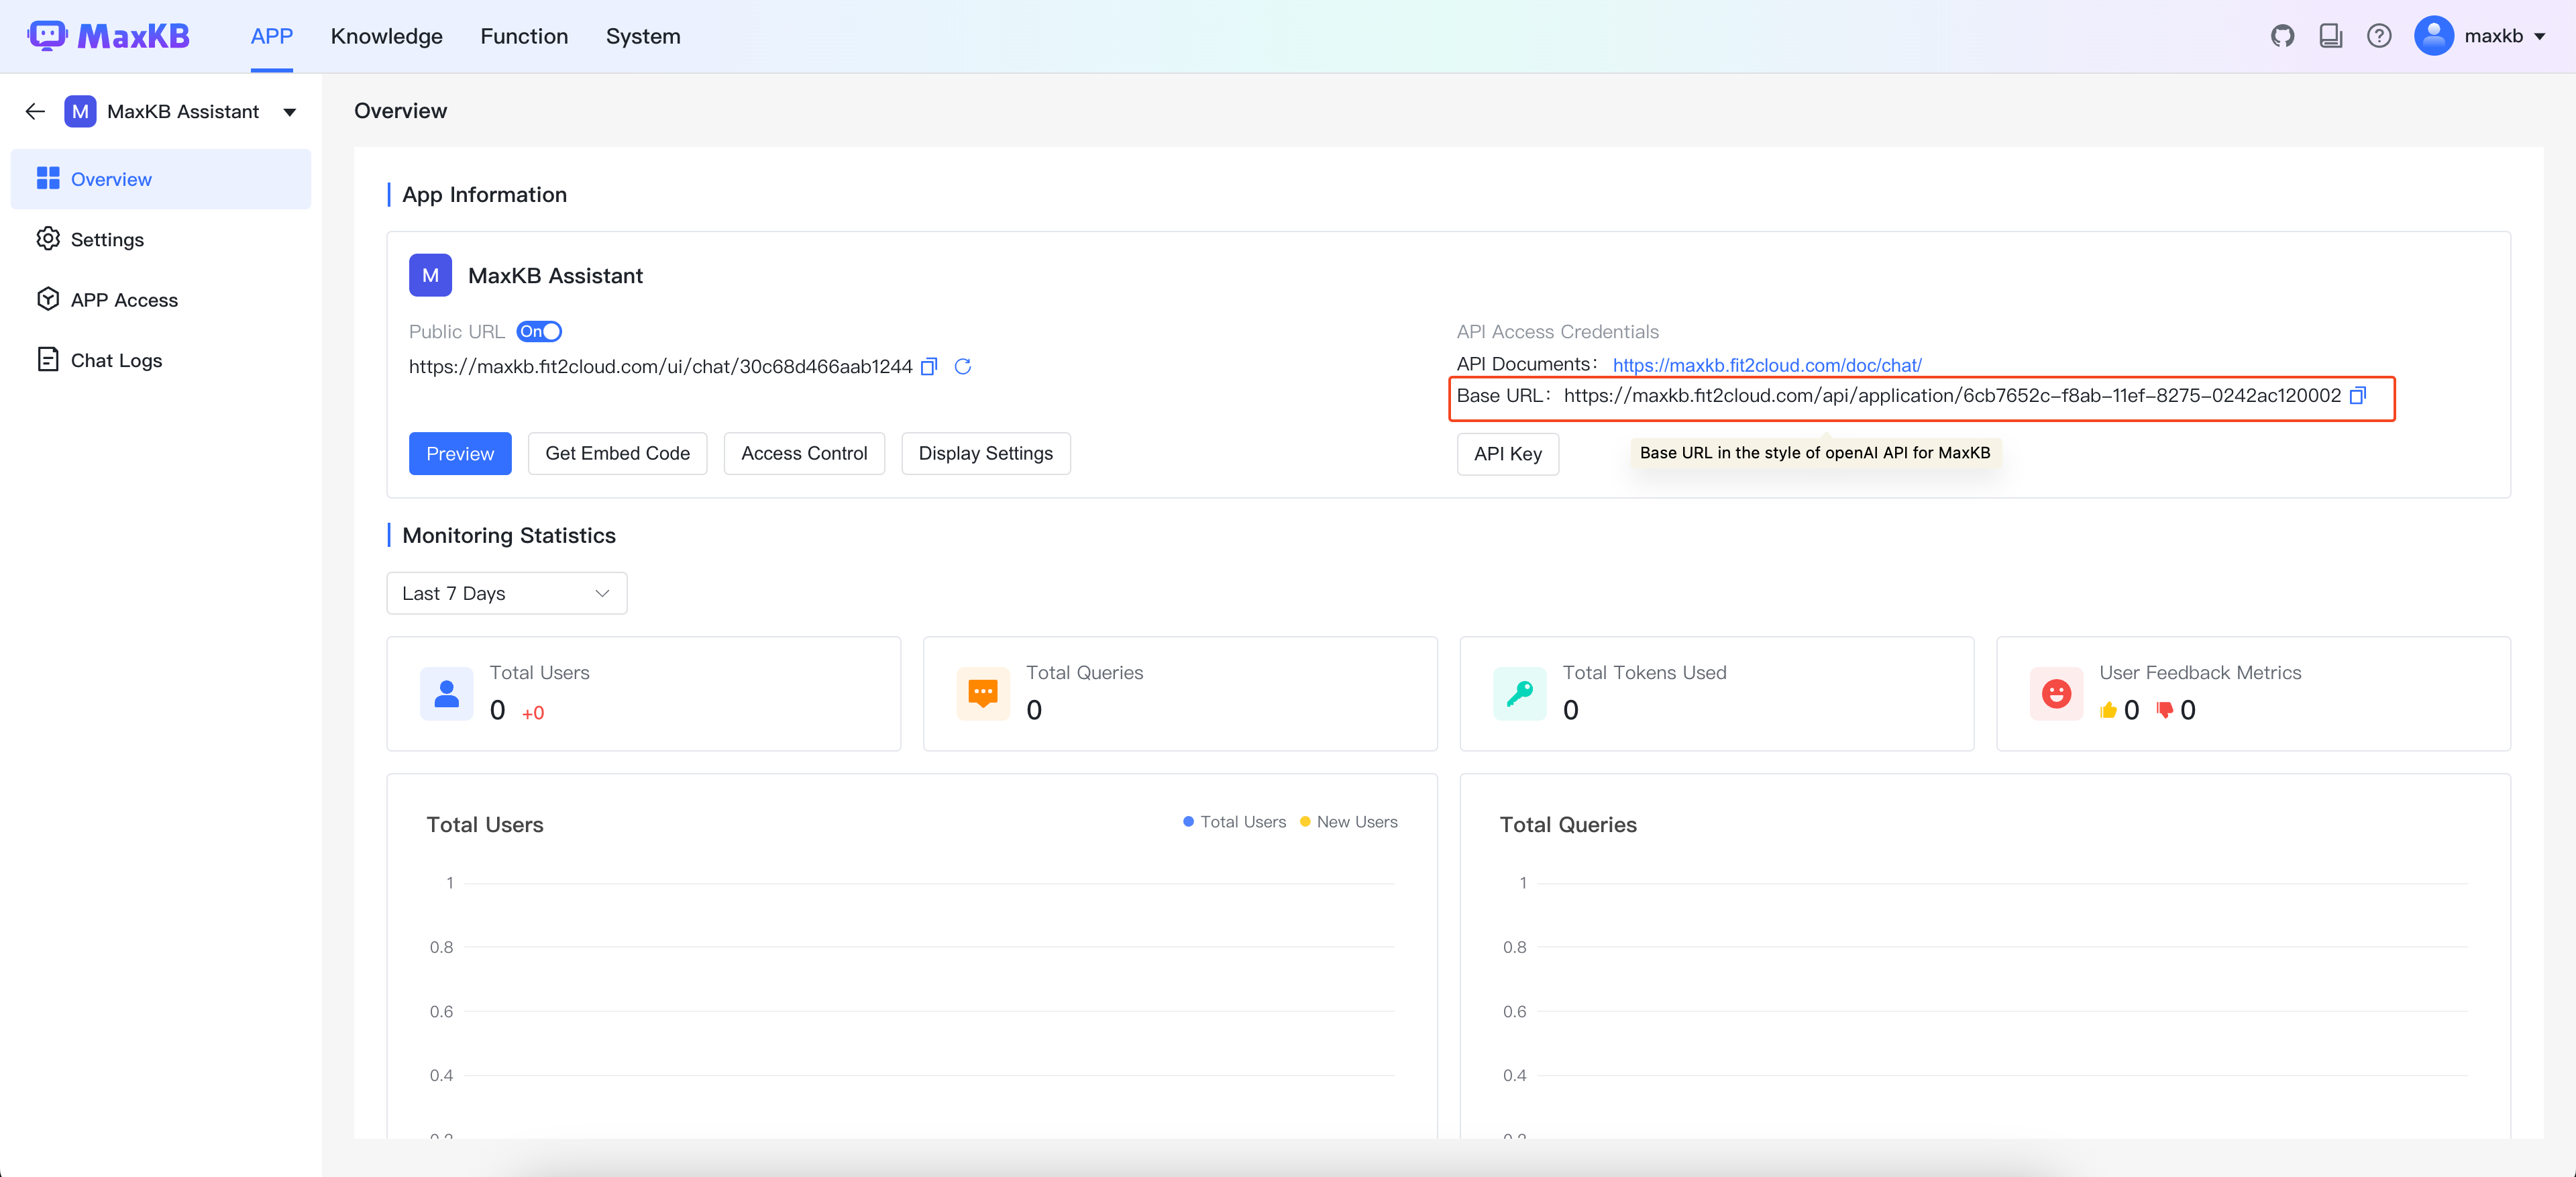
Task: Open the API Documents link
Action: click(x=1767, y=365)
